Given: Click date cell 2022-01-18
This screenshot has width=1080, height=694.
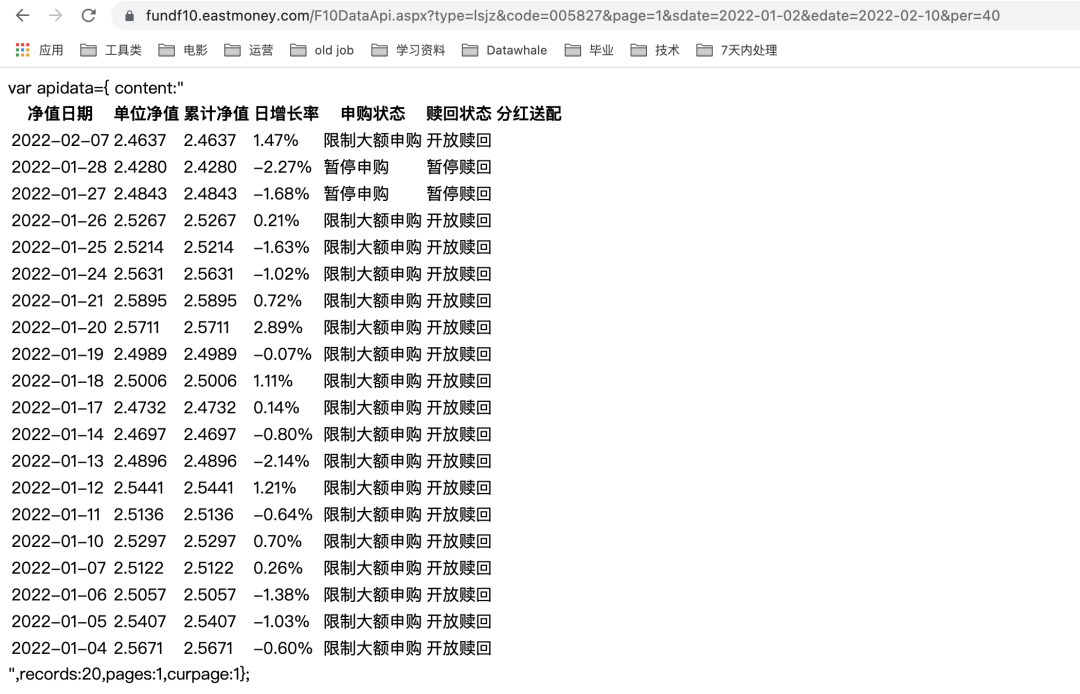Looking at the screenshot, I should coord(58,381).
